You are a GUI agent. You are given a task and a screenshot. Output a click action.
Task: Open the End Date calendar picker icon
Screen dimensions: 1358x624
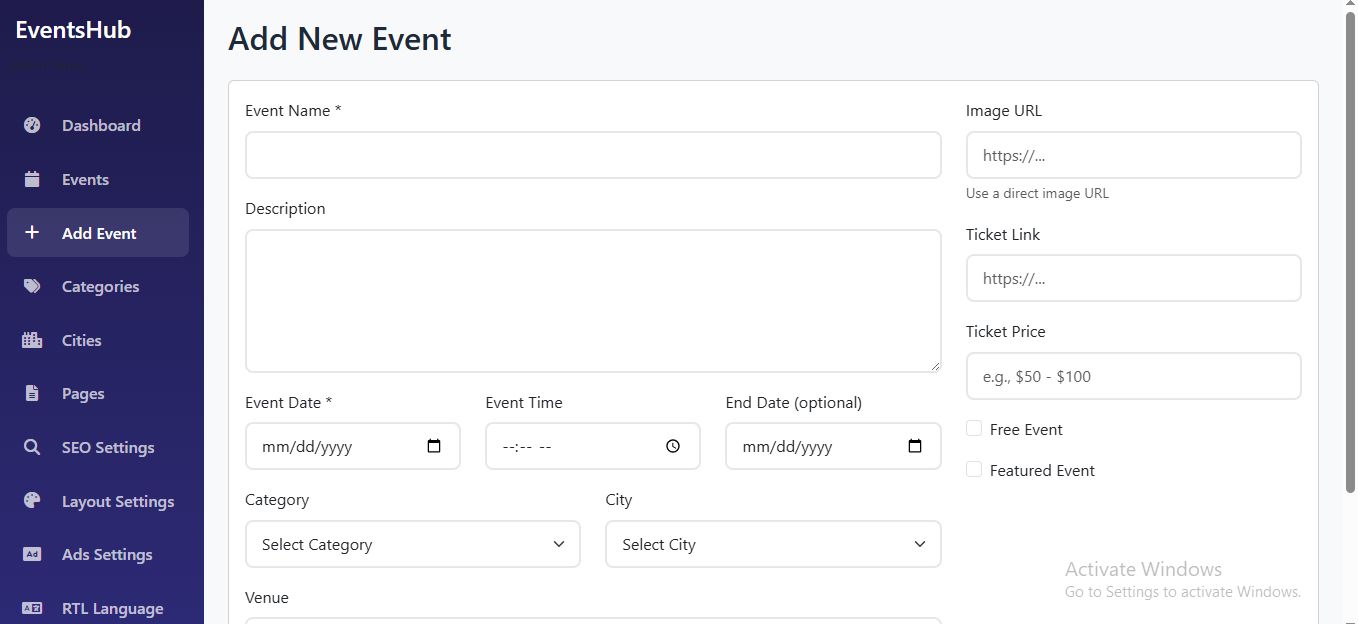[914, 446]
